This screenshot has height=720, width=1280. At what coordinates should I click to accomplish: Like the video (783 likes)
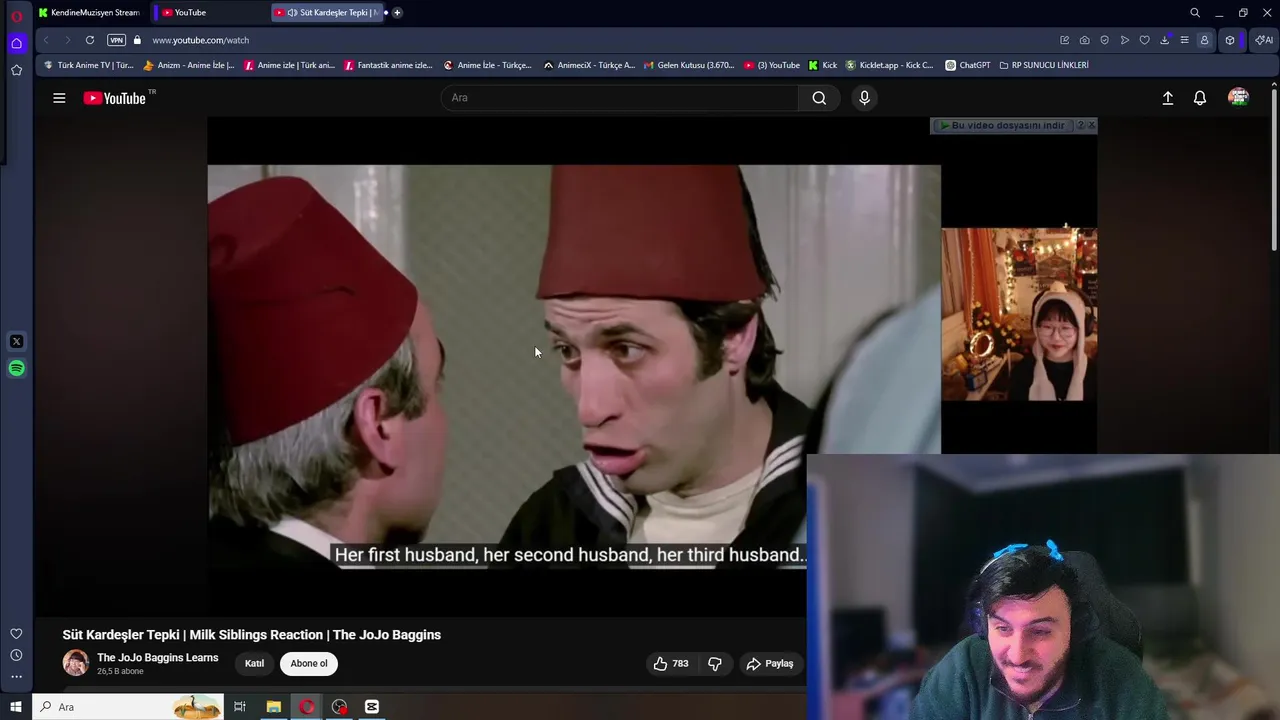pyautogui.click(x=670, y=663)
